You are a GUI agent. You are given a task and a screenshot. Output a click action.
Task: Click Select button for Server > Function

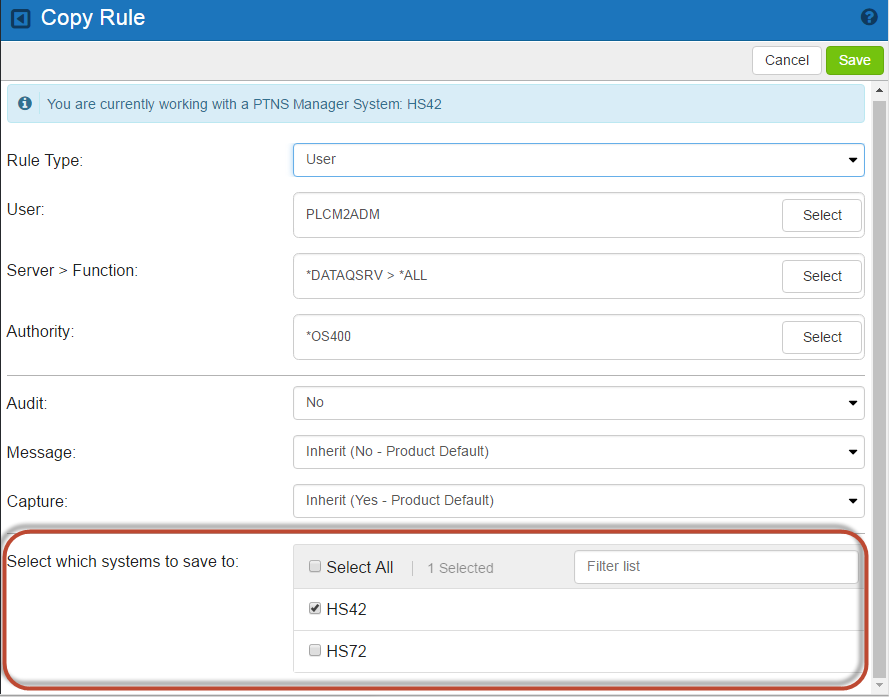tap(822, 276)
